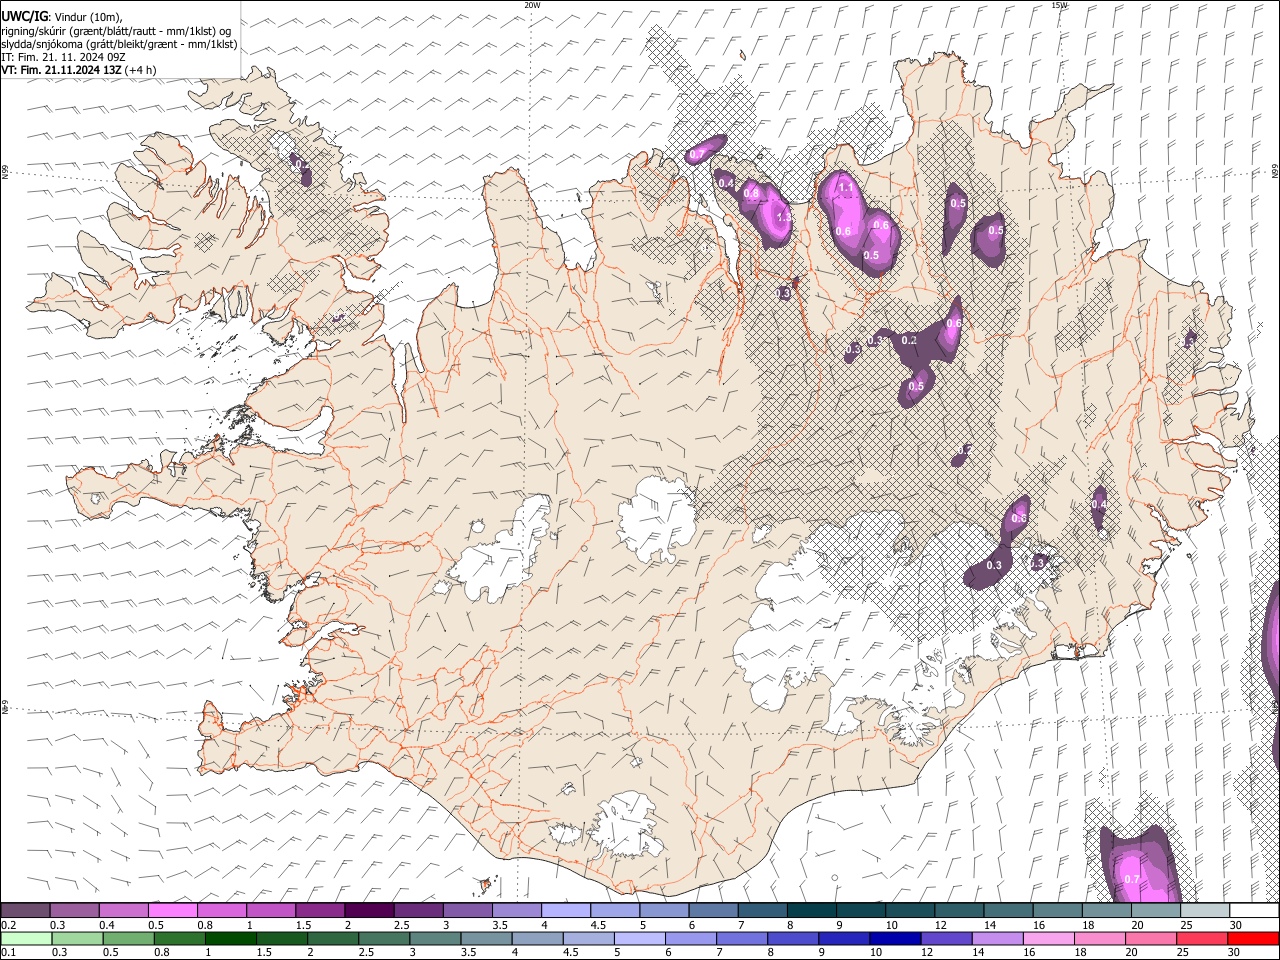
Task: Click the upper legend row swatch labeled 2
Action: tap(369, 910)
